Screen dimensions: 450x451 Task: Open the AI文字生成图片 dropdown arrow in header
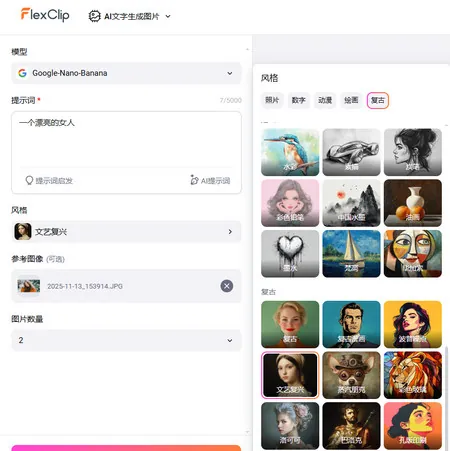[x=168, y=16]
